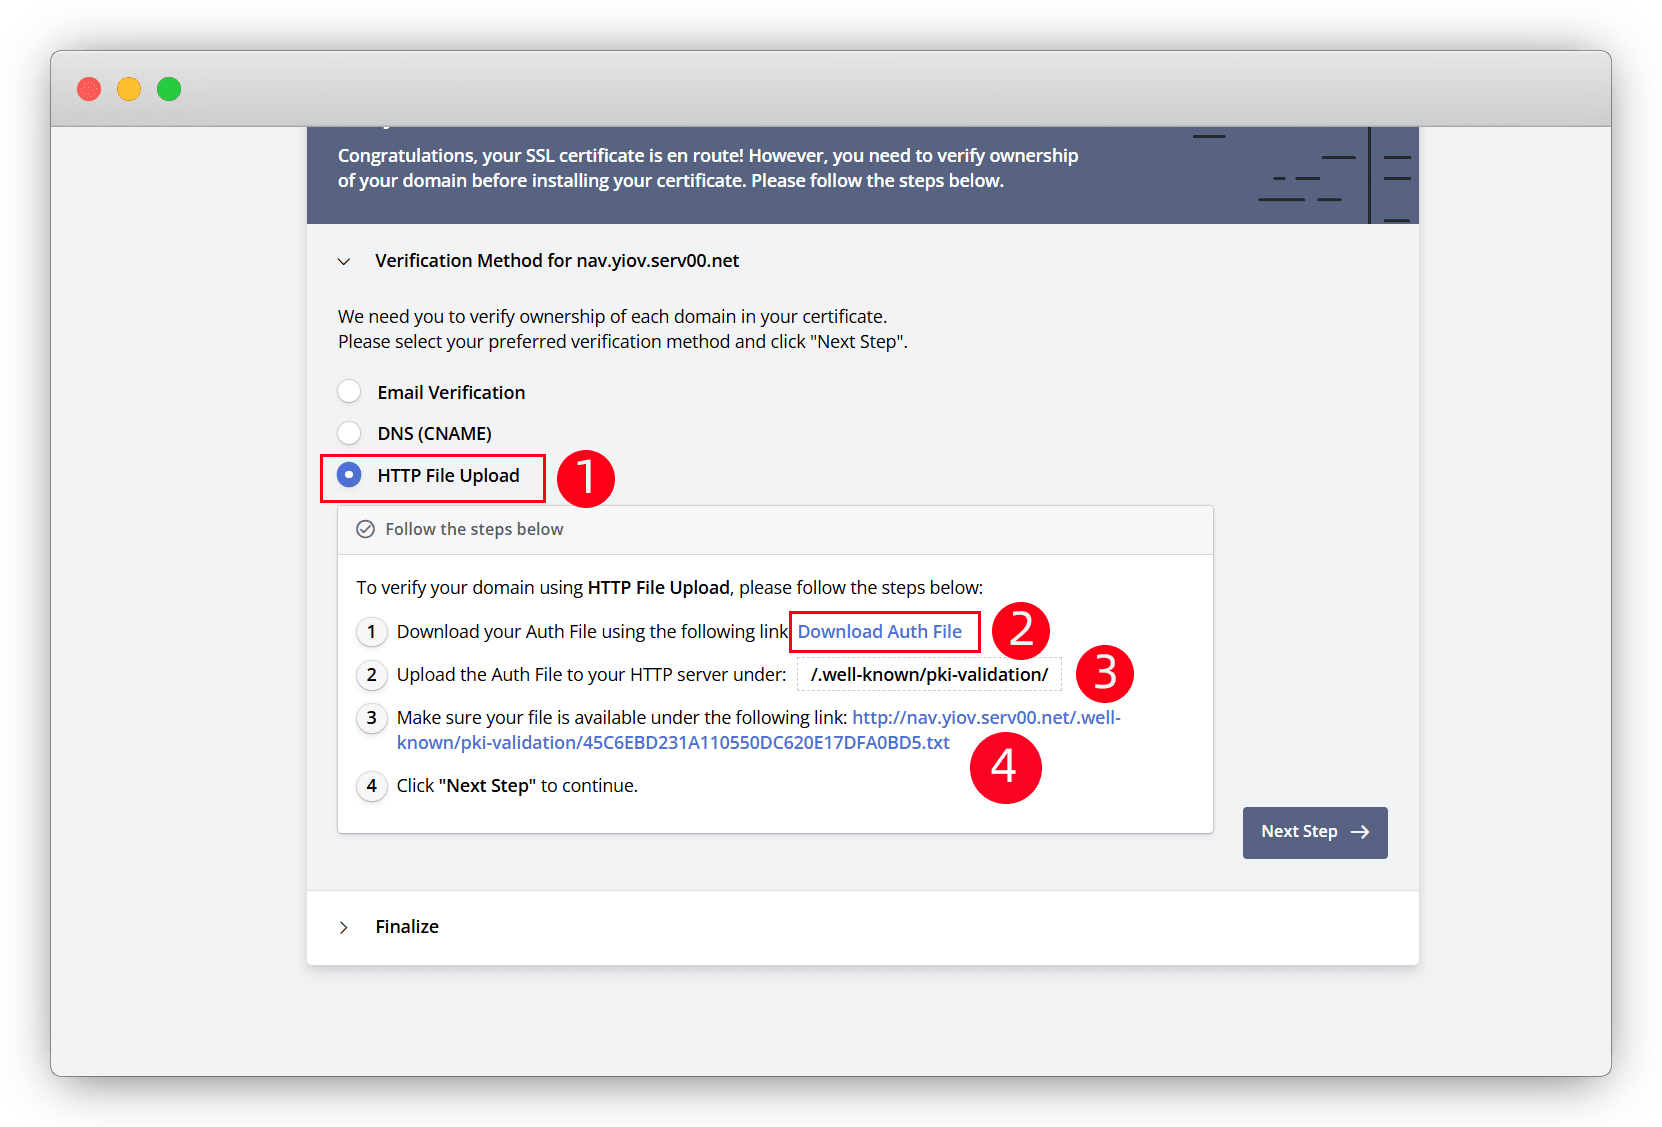Click the red marker 2 beside Download Auth File
Viewport: 1662px width, 1127px height.
1020,630
